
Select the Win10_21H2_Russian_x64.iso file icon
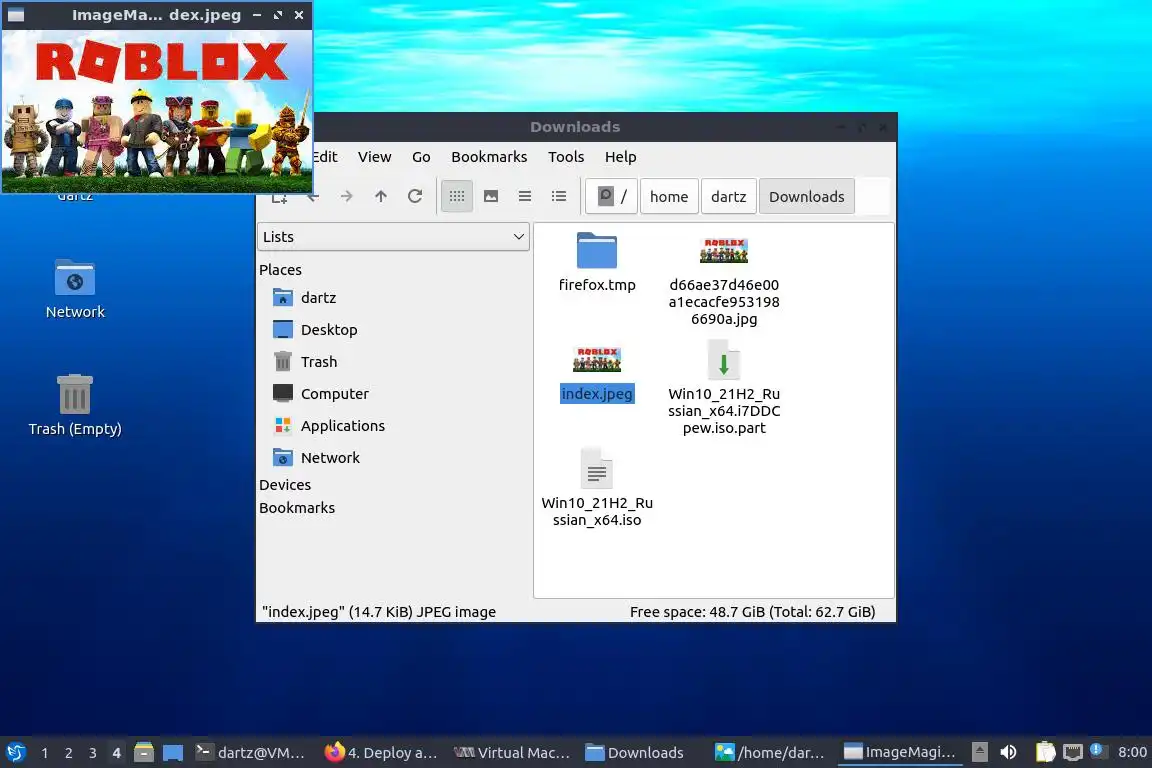[x=597, y=468]
